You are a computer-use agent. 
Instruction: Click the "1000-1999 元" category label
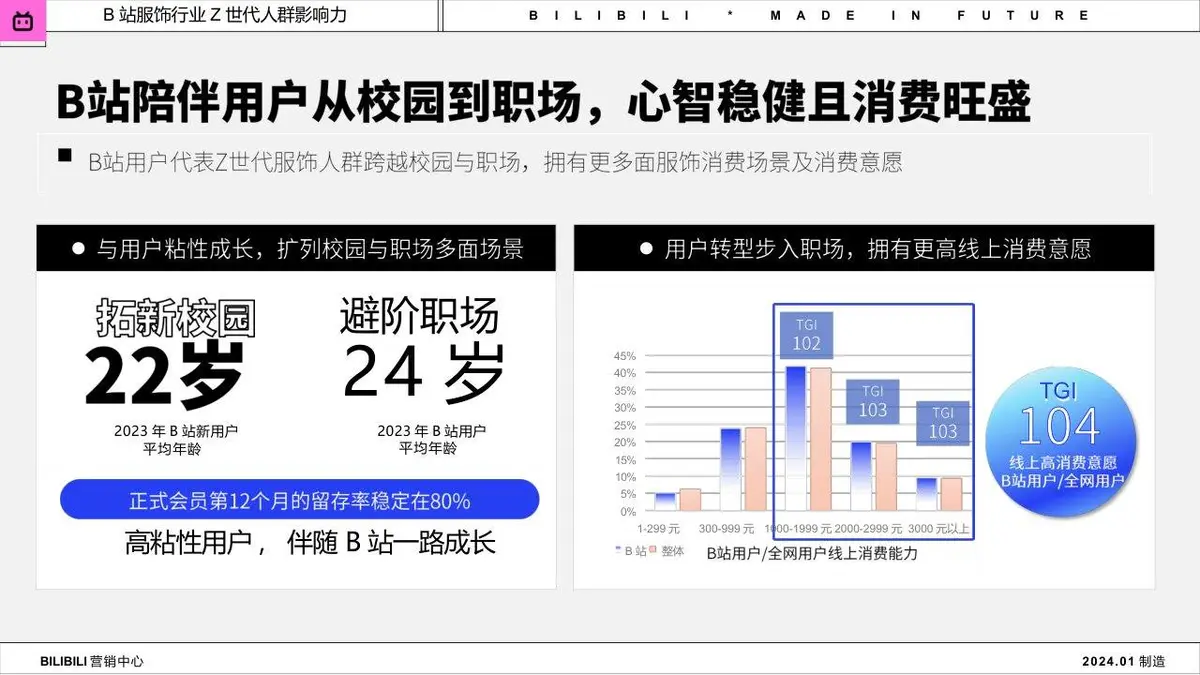point(797,528)
